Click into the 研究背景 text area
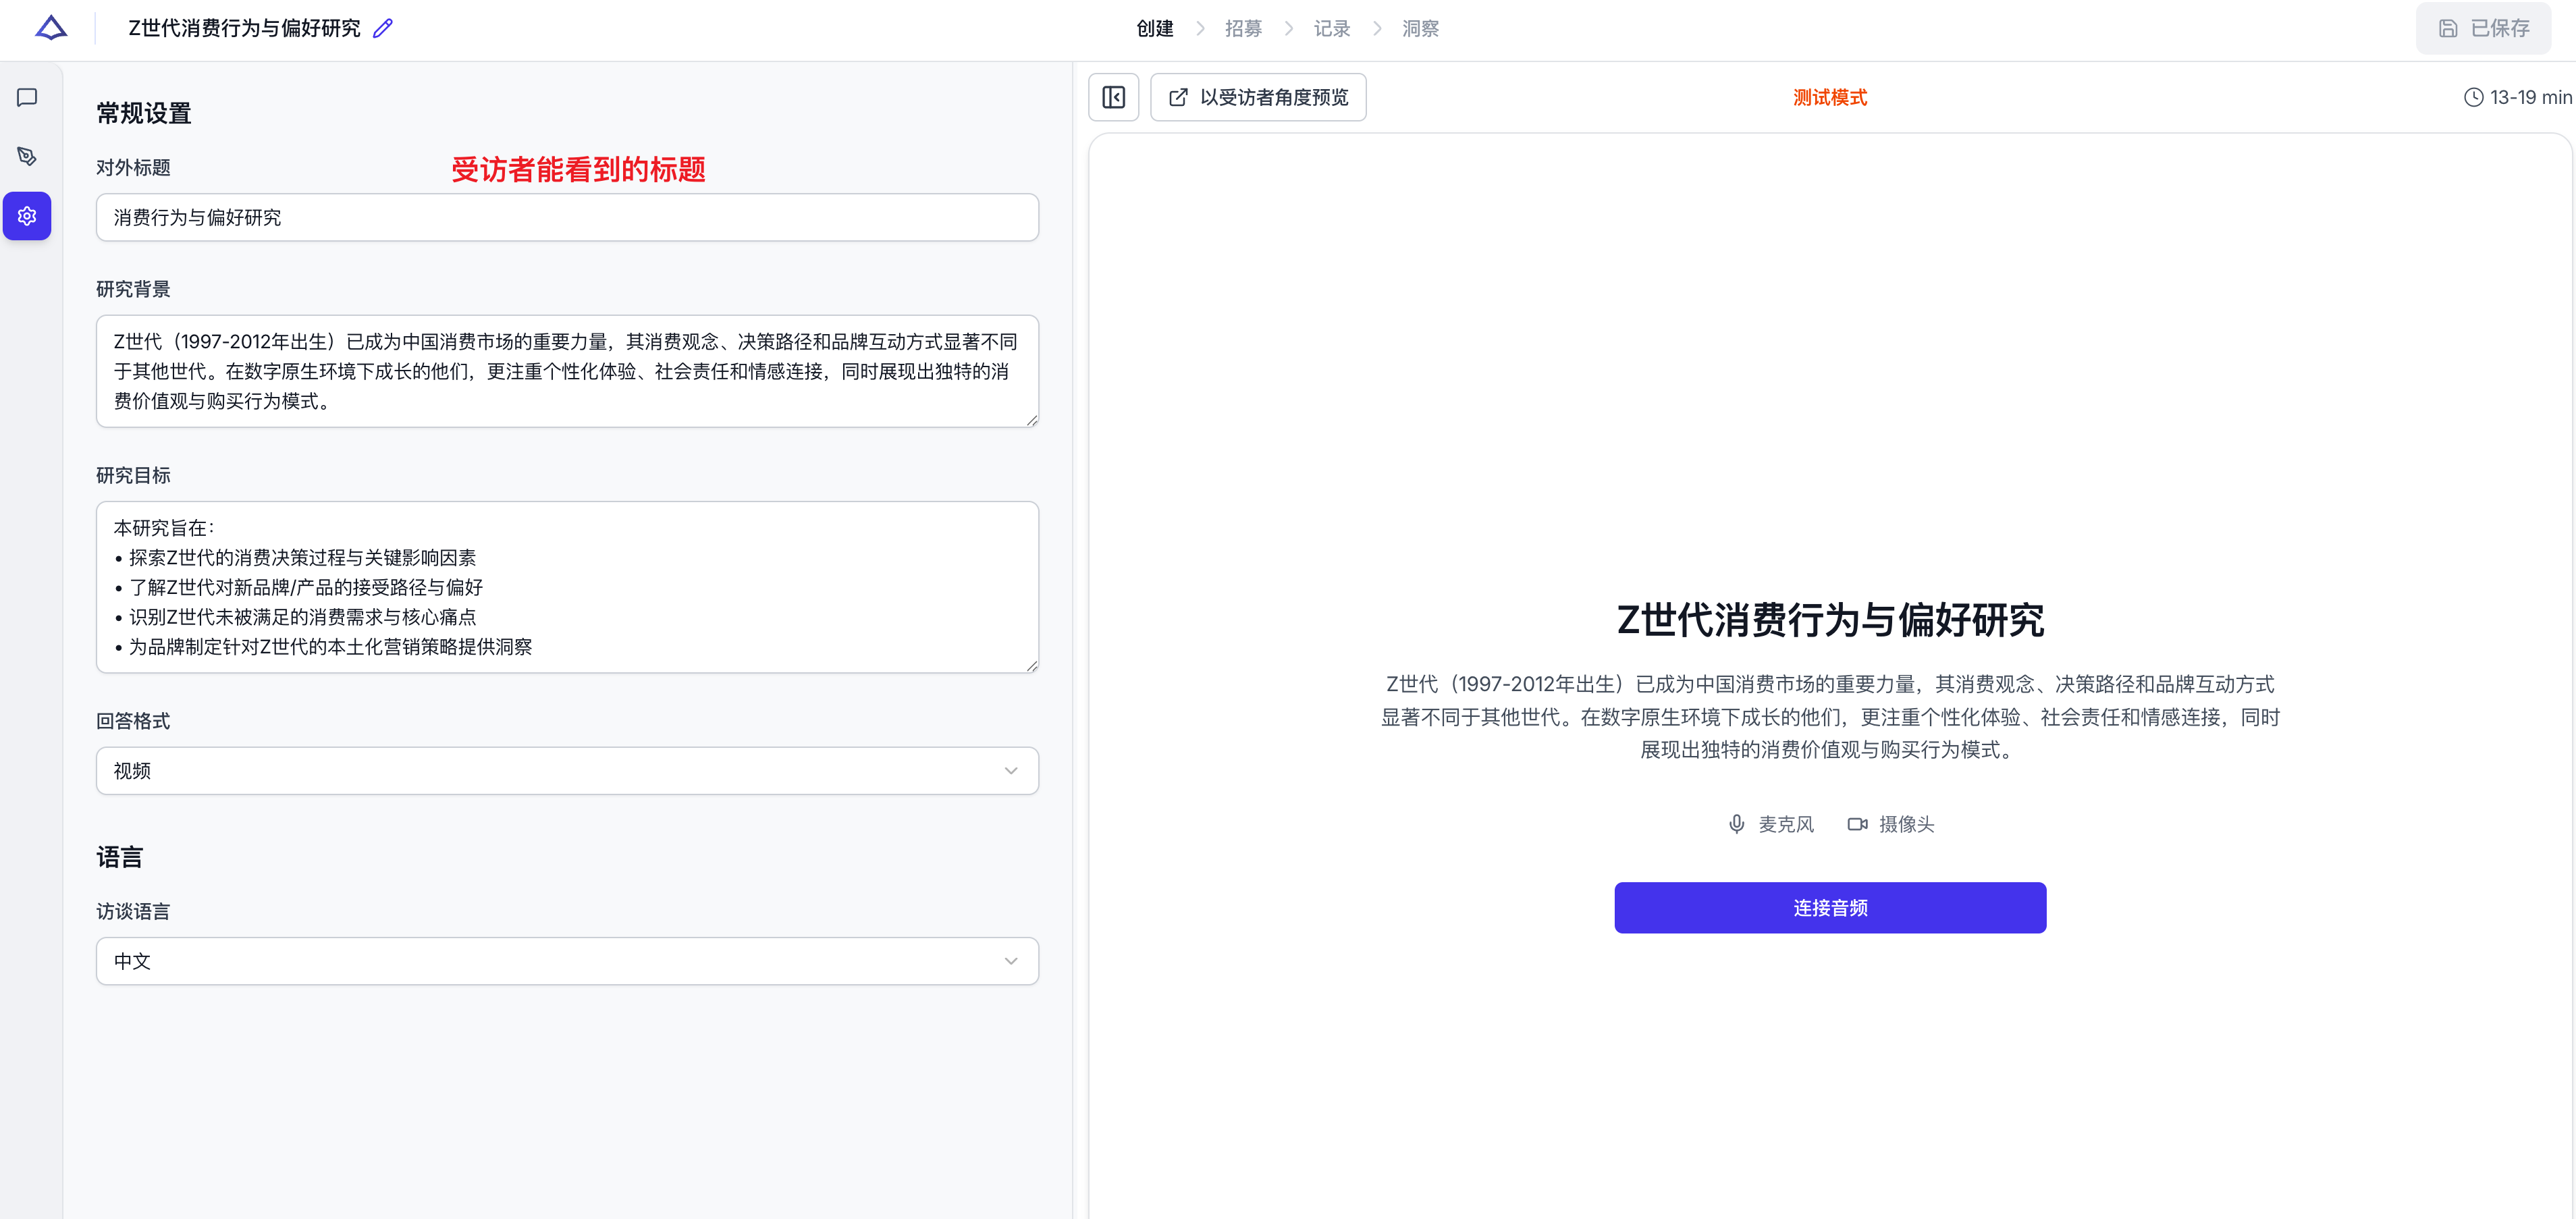The width and height of the screenshot is (2576, 1219). [x=567, y=371]
